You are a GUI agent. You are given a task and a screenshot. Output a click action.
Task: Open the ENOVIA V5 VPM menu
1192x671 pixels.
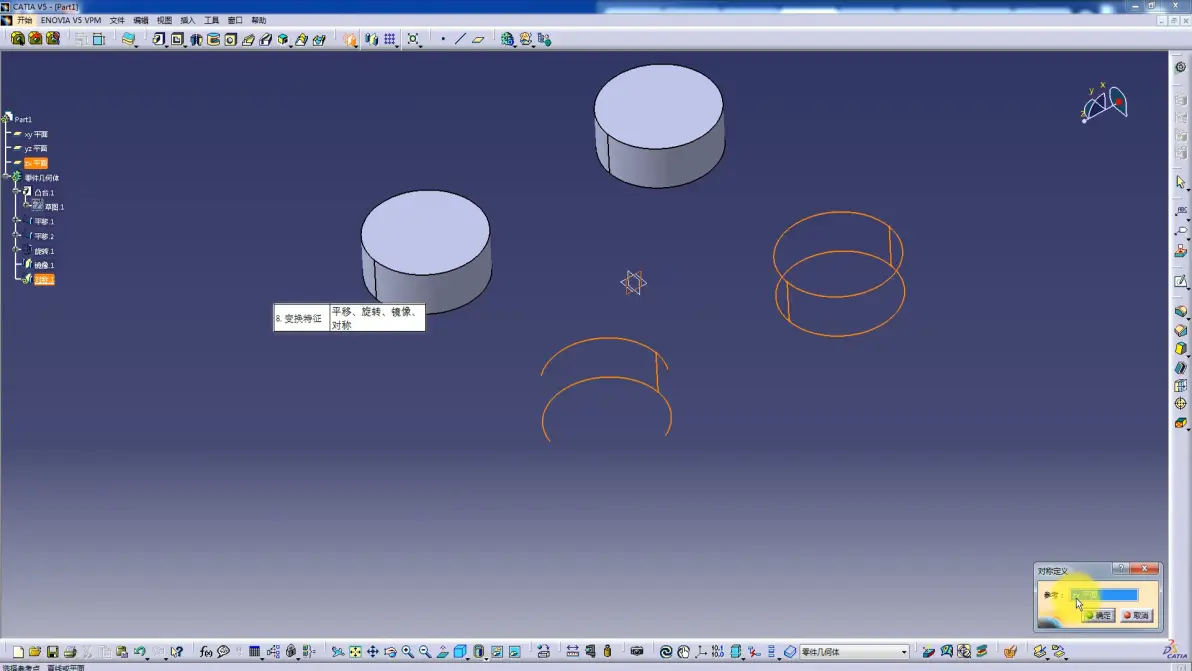71,21
